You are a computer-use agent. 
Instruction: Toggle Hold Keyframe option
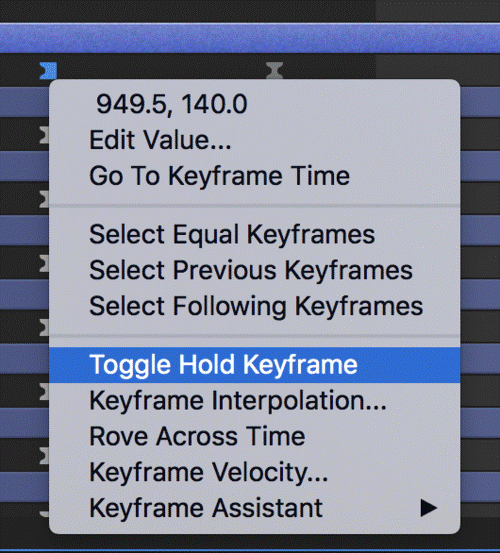pos(255,365)
